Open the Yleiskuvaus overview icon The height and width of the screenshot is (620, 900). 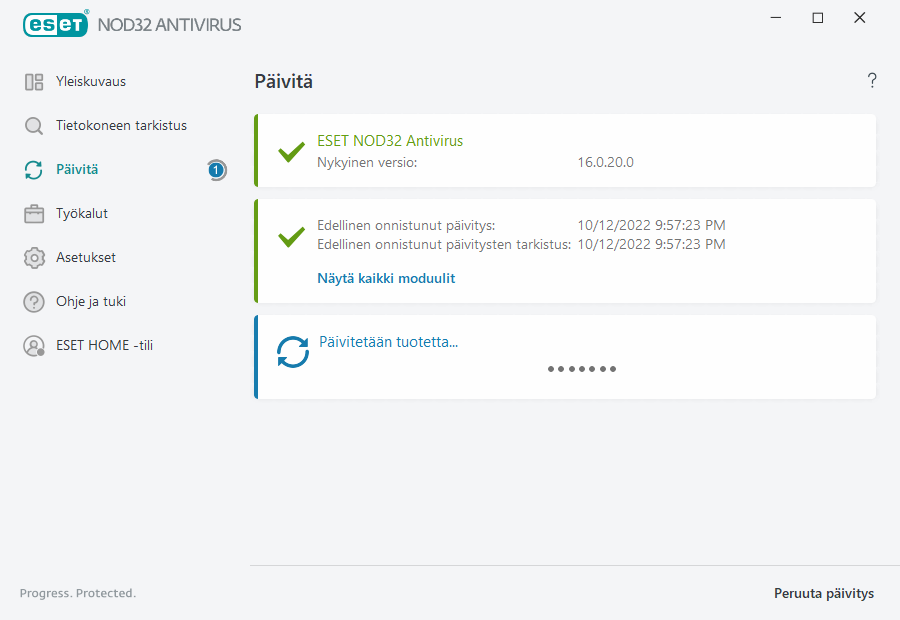pos(34,82)
